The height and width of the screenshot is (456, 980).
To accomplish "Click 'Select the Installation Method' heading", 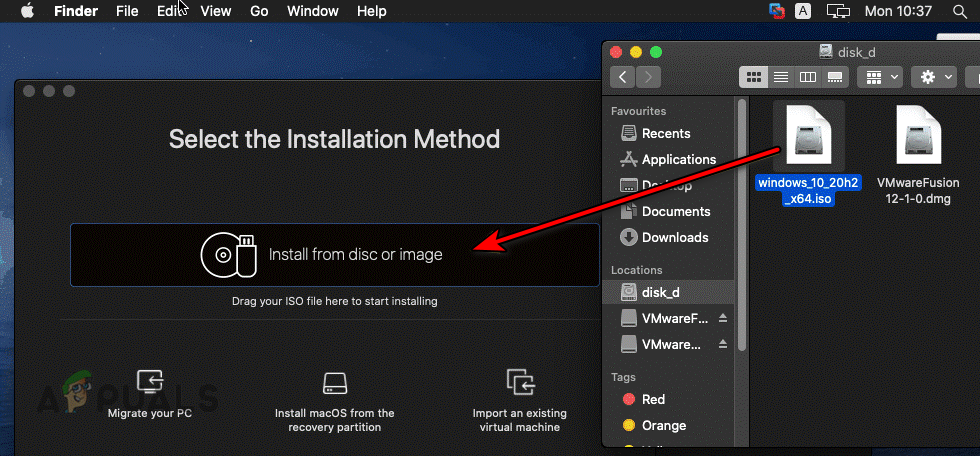I will point(334,138).
